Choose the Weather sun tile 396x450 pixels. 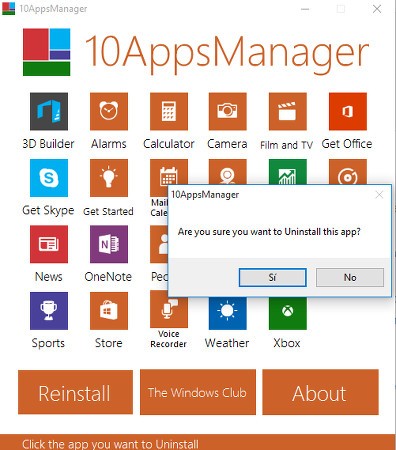click(x=228, y=313)
